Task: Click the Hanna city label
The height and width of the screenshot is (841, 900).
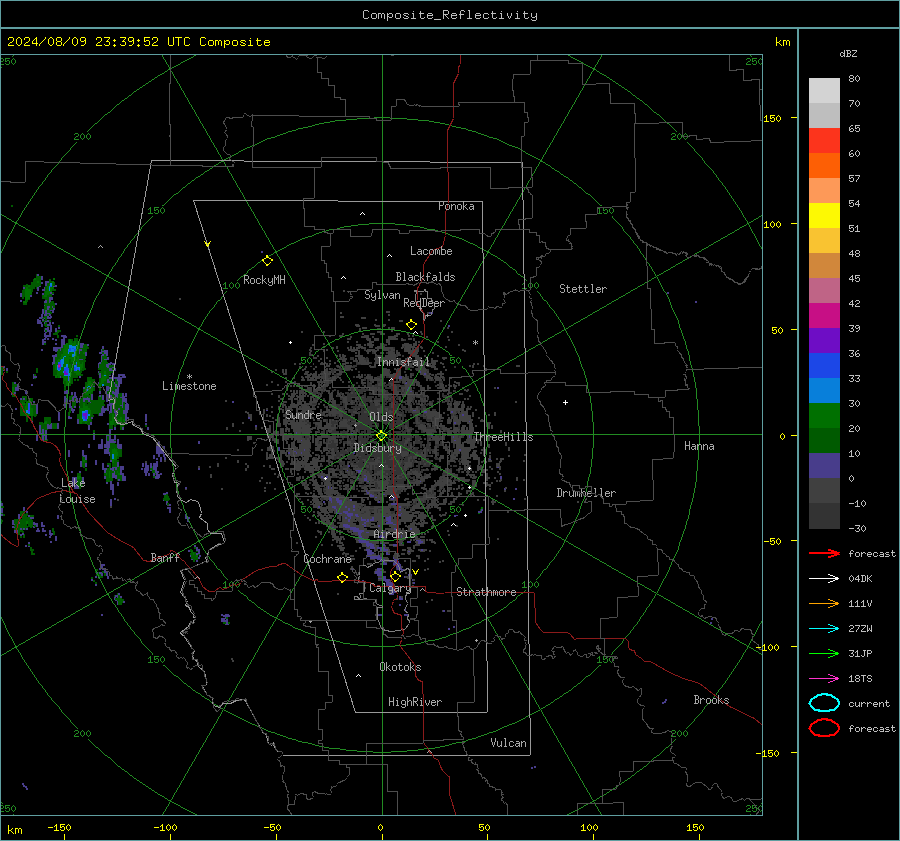Action: [699, 446]
